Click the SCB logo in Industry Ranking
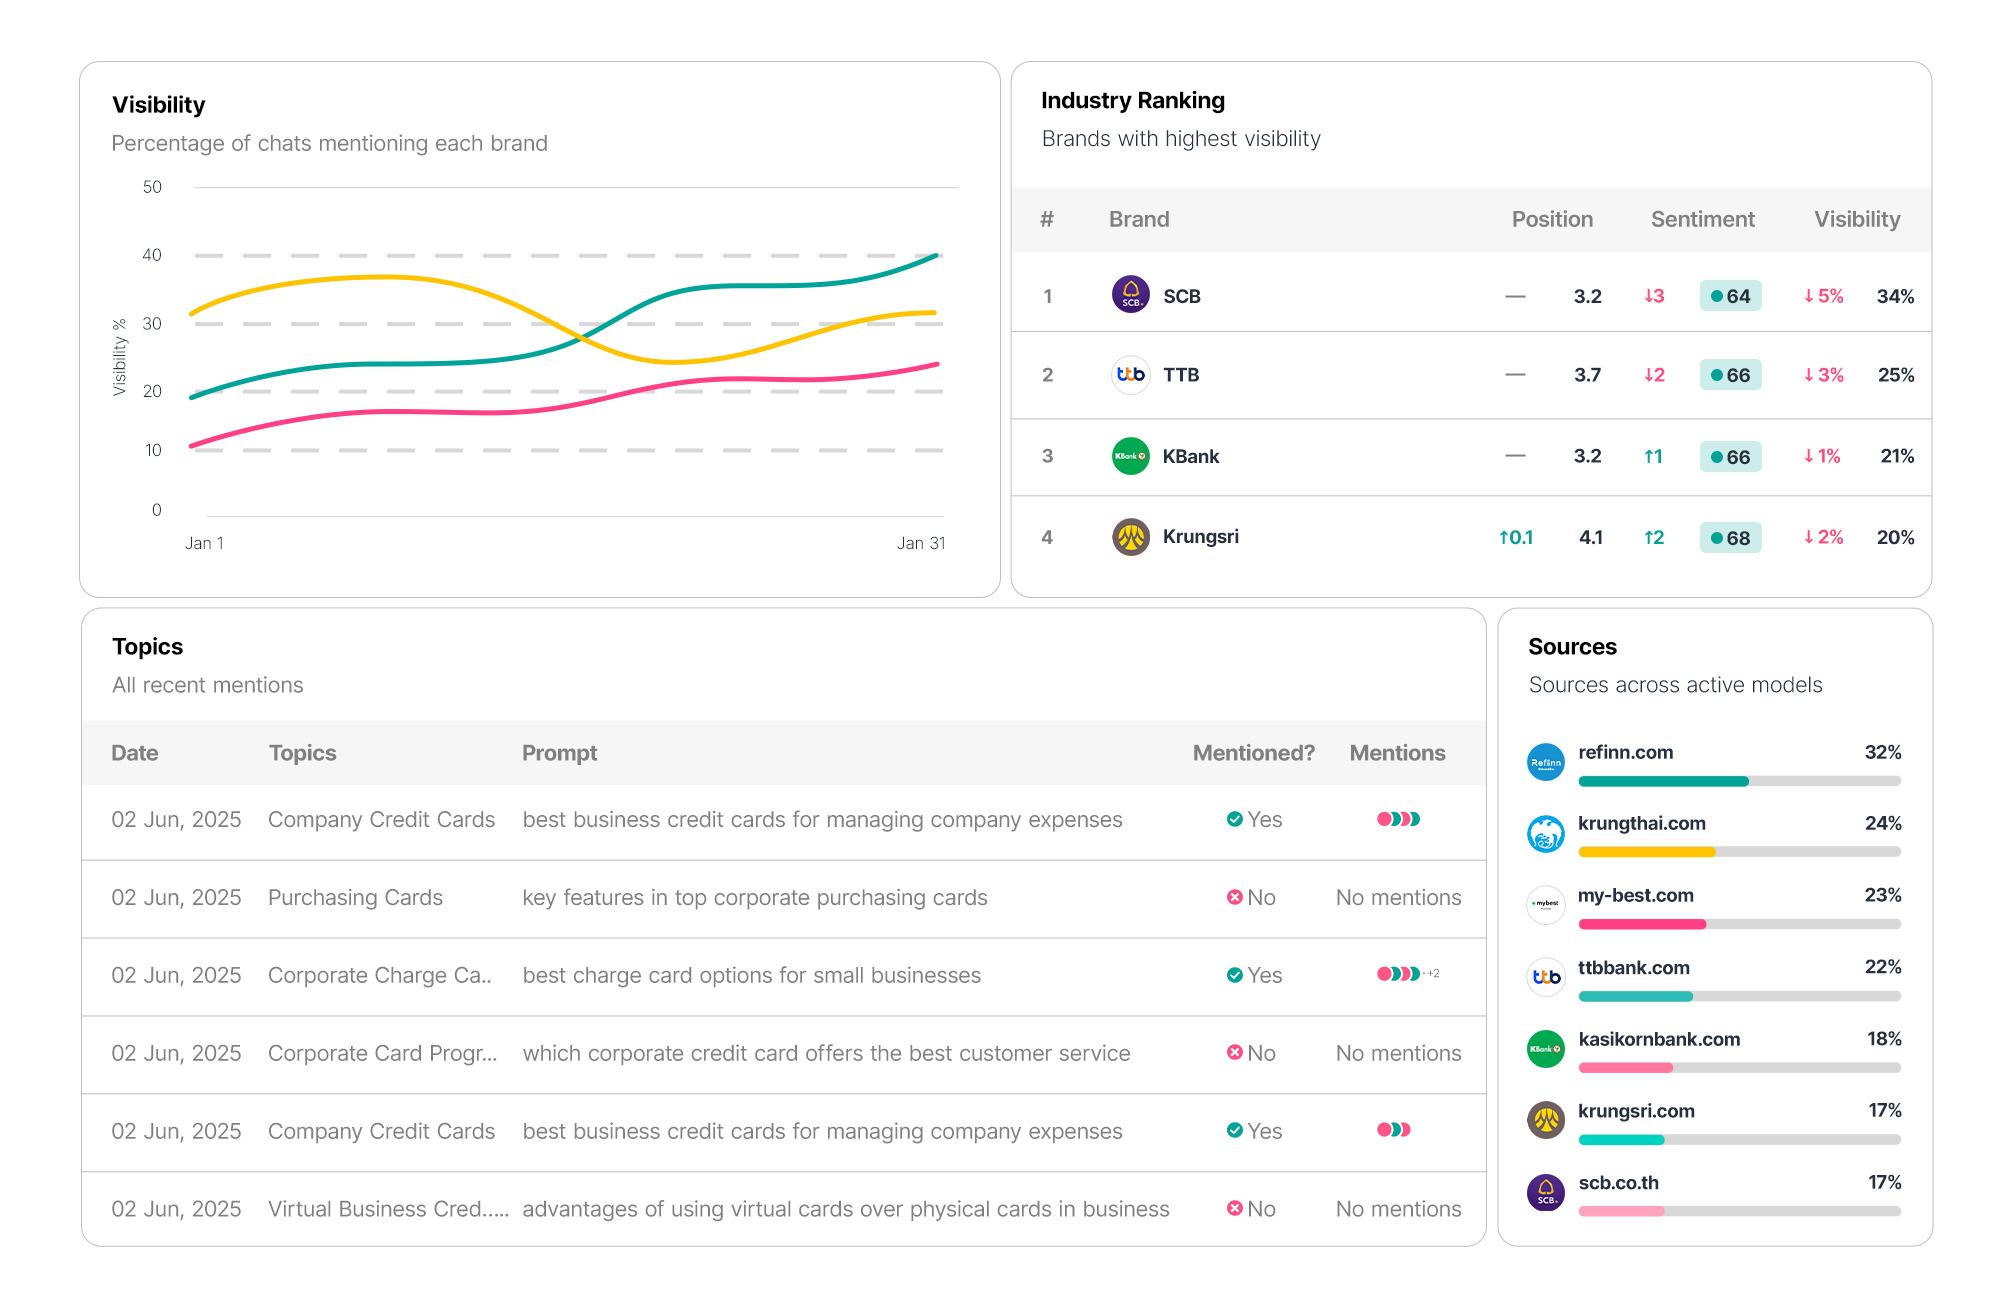This screenshot has width=2012, height=1308. pos(1130,295)
